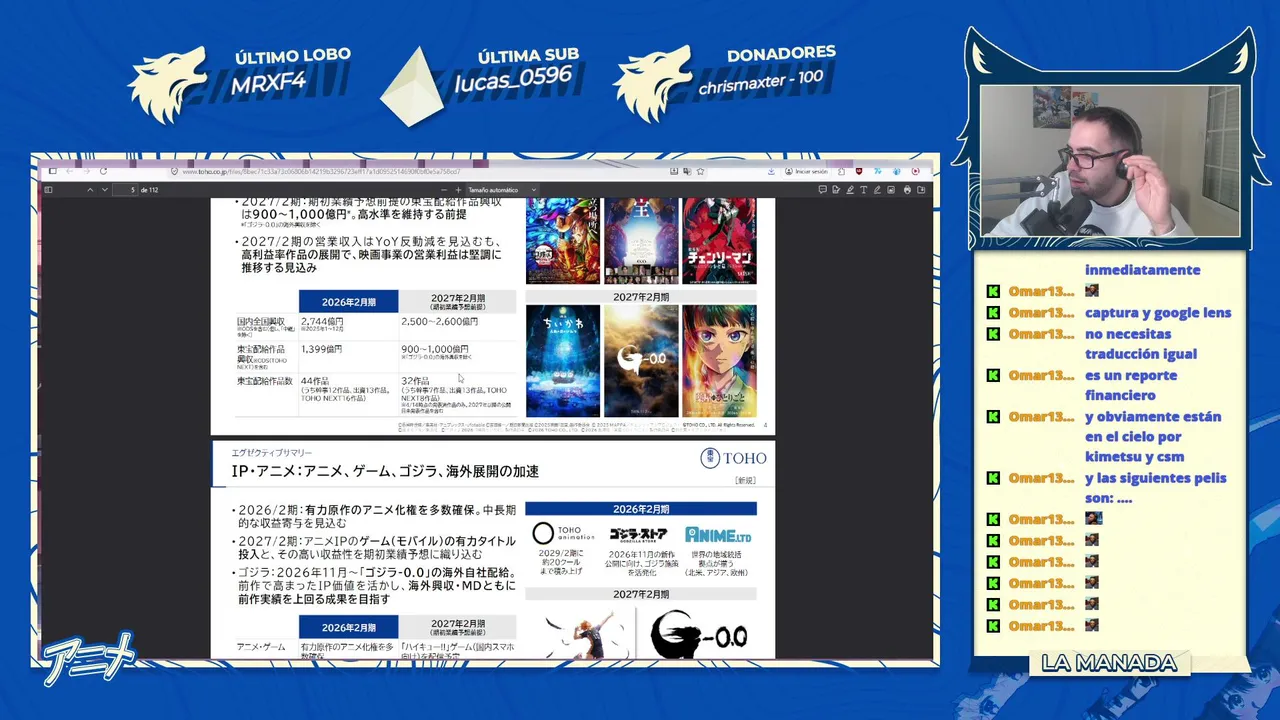Click the Chiikawa movie poster
1280x720 pixels.
pyautogui.click(x=563, y=361)
